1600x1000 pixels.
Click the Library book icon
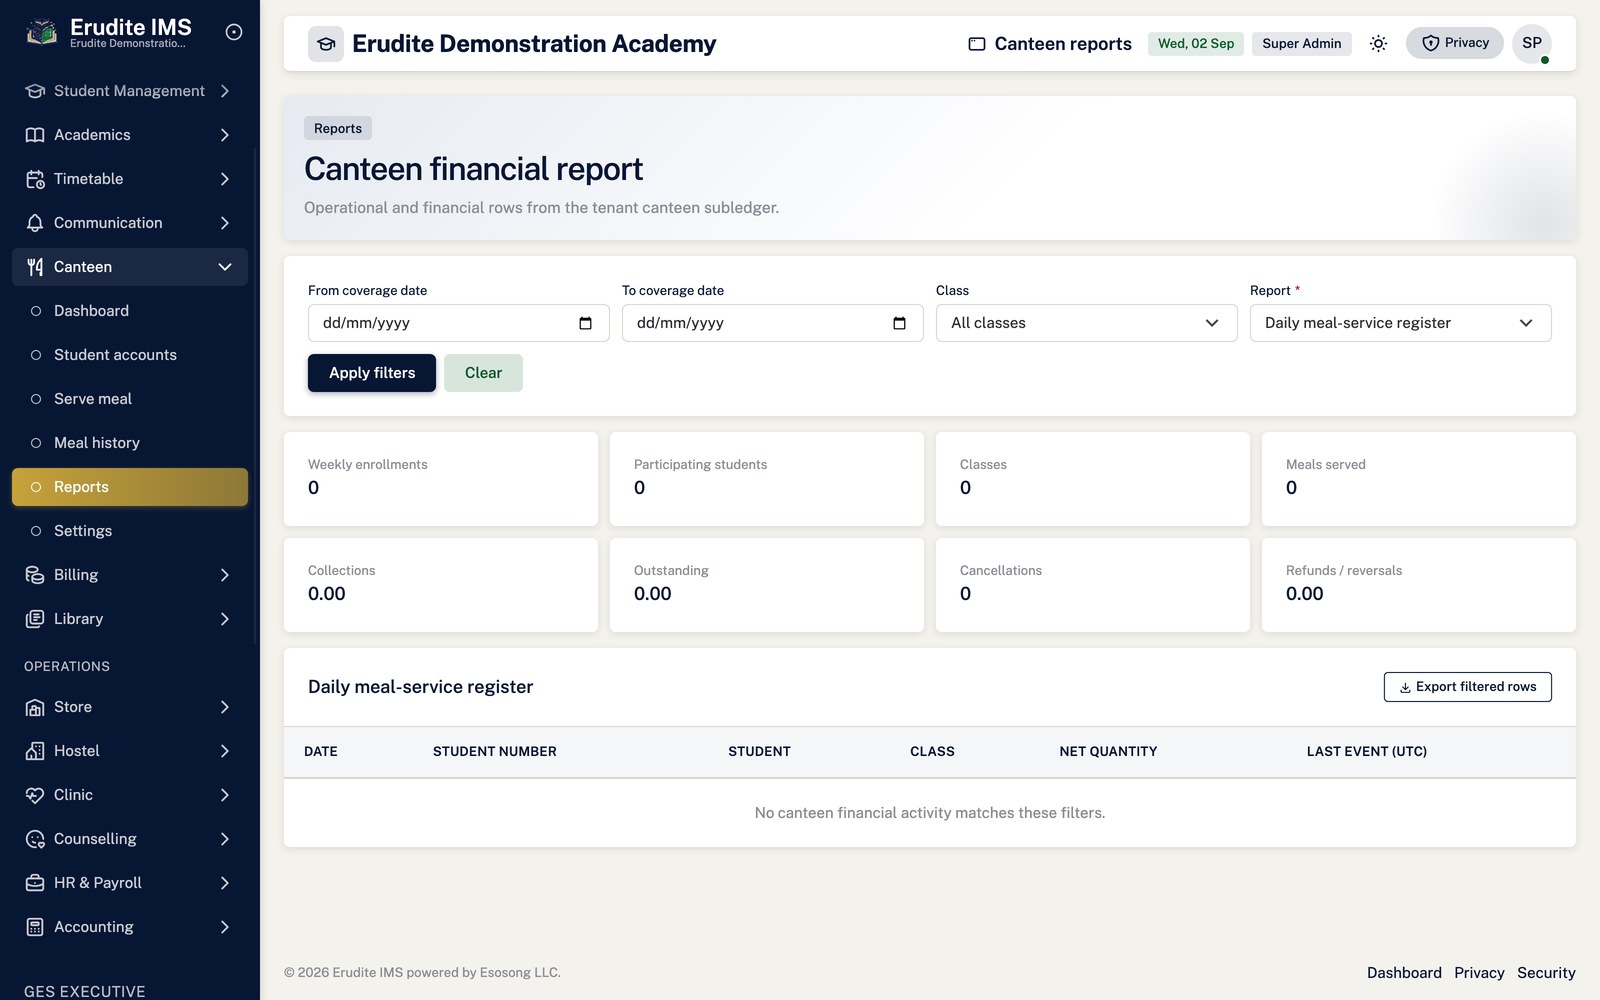point(35,619)
